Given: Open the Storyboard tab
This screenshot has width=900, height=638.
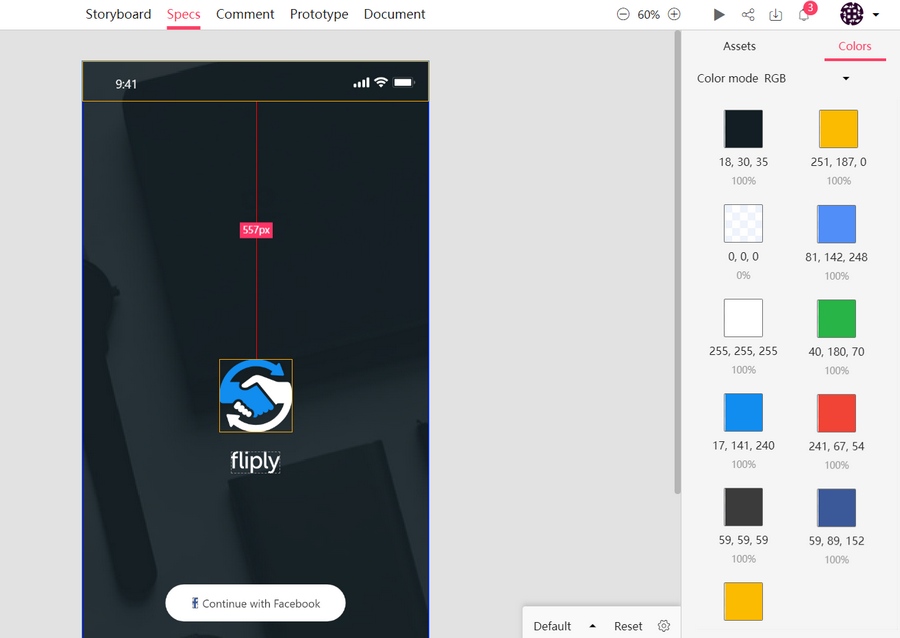Looking at the screenshot, I should click(x=118, y=14).
